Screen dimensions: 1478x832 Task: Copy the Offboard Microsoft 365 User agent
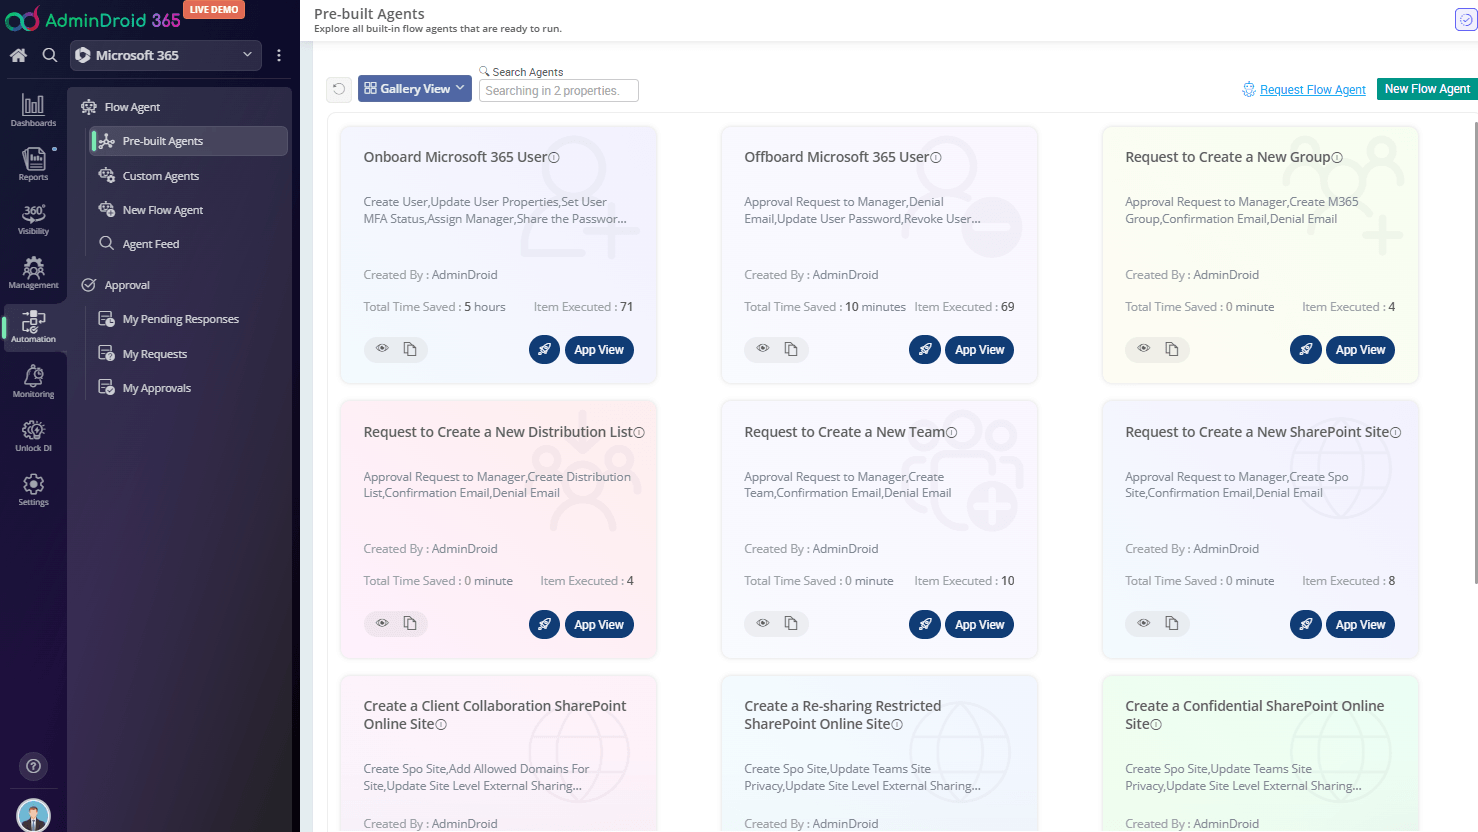[x=791, y=349]
